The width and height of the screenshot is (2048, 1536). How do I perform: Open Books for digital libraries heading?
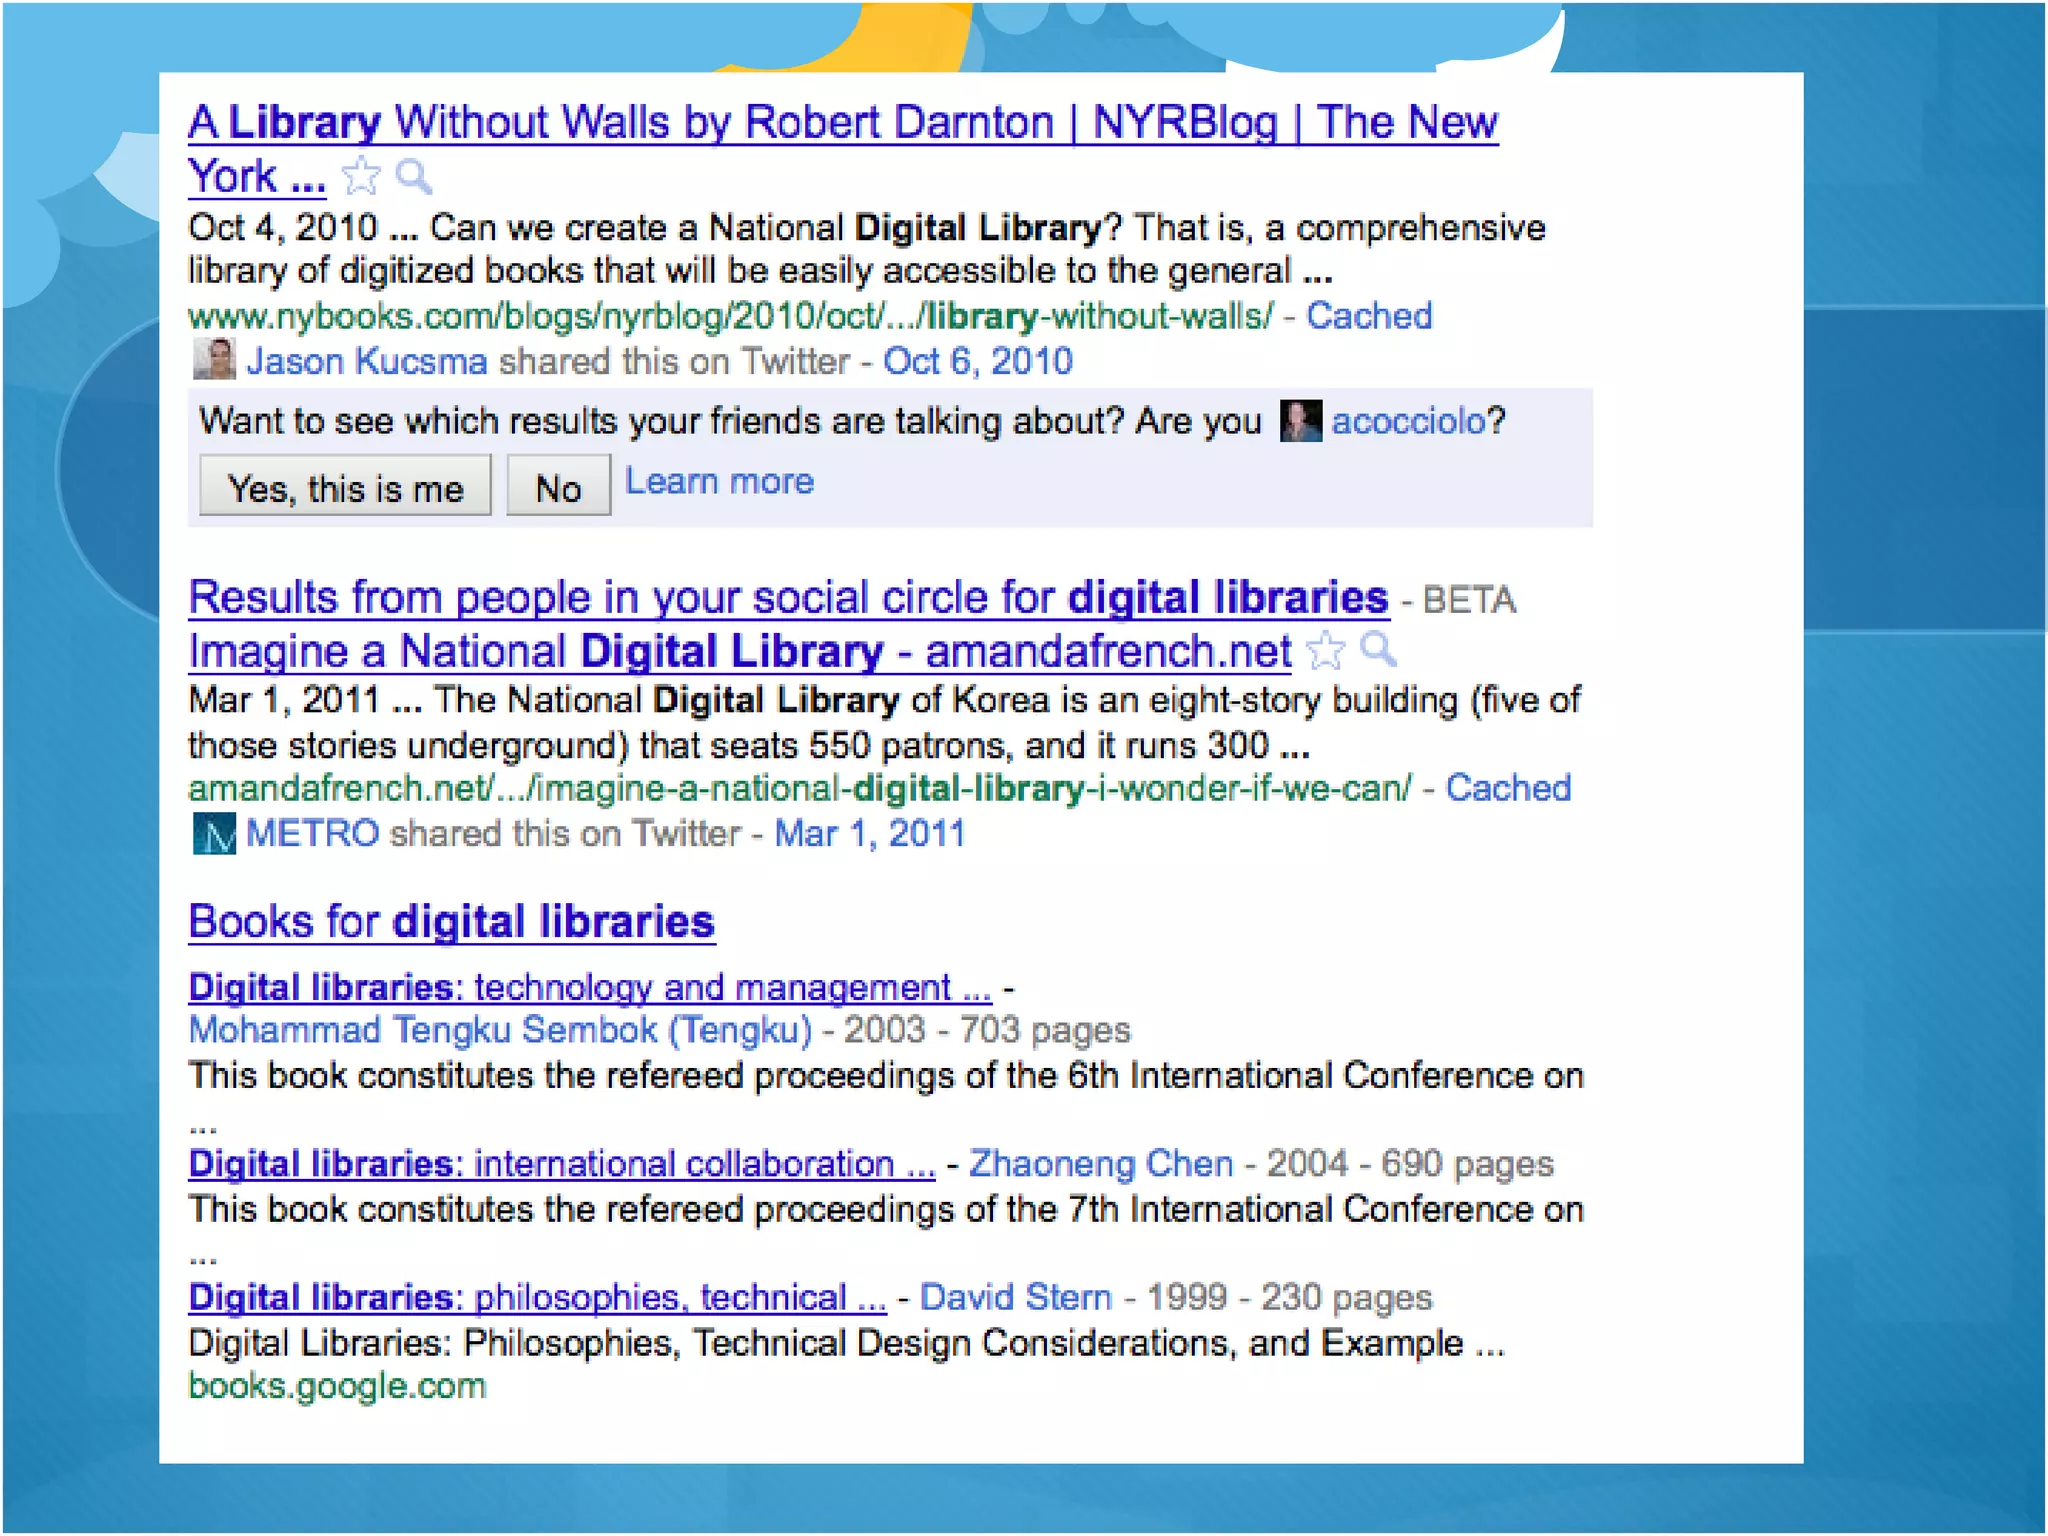[451, 922]
